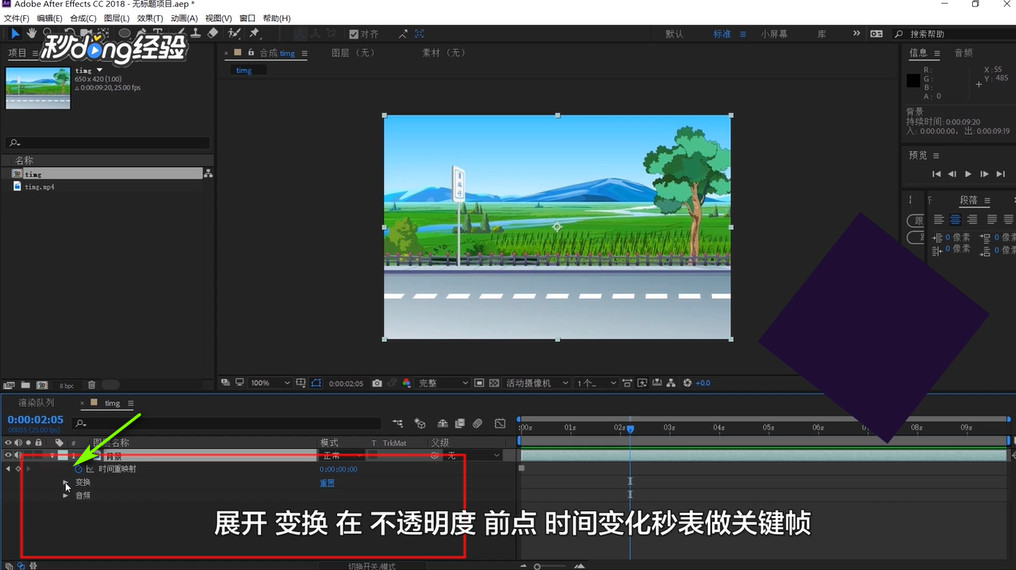Image resolution: width=1016 pixels, height=570 pixels.
Task: Switch to 小屏幕 workspace
Action: point(774,34)
